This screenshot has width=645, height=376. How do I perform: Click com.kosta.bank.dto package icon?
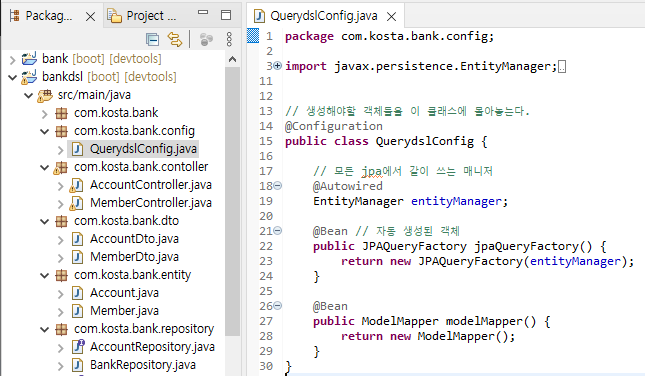point(61,221)
